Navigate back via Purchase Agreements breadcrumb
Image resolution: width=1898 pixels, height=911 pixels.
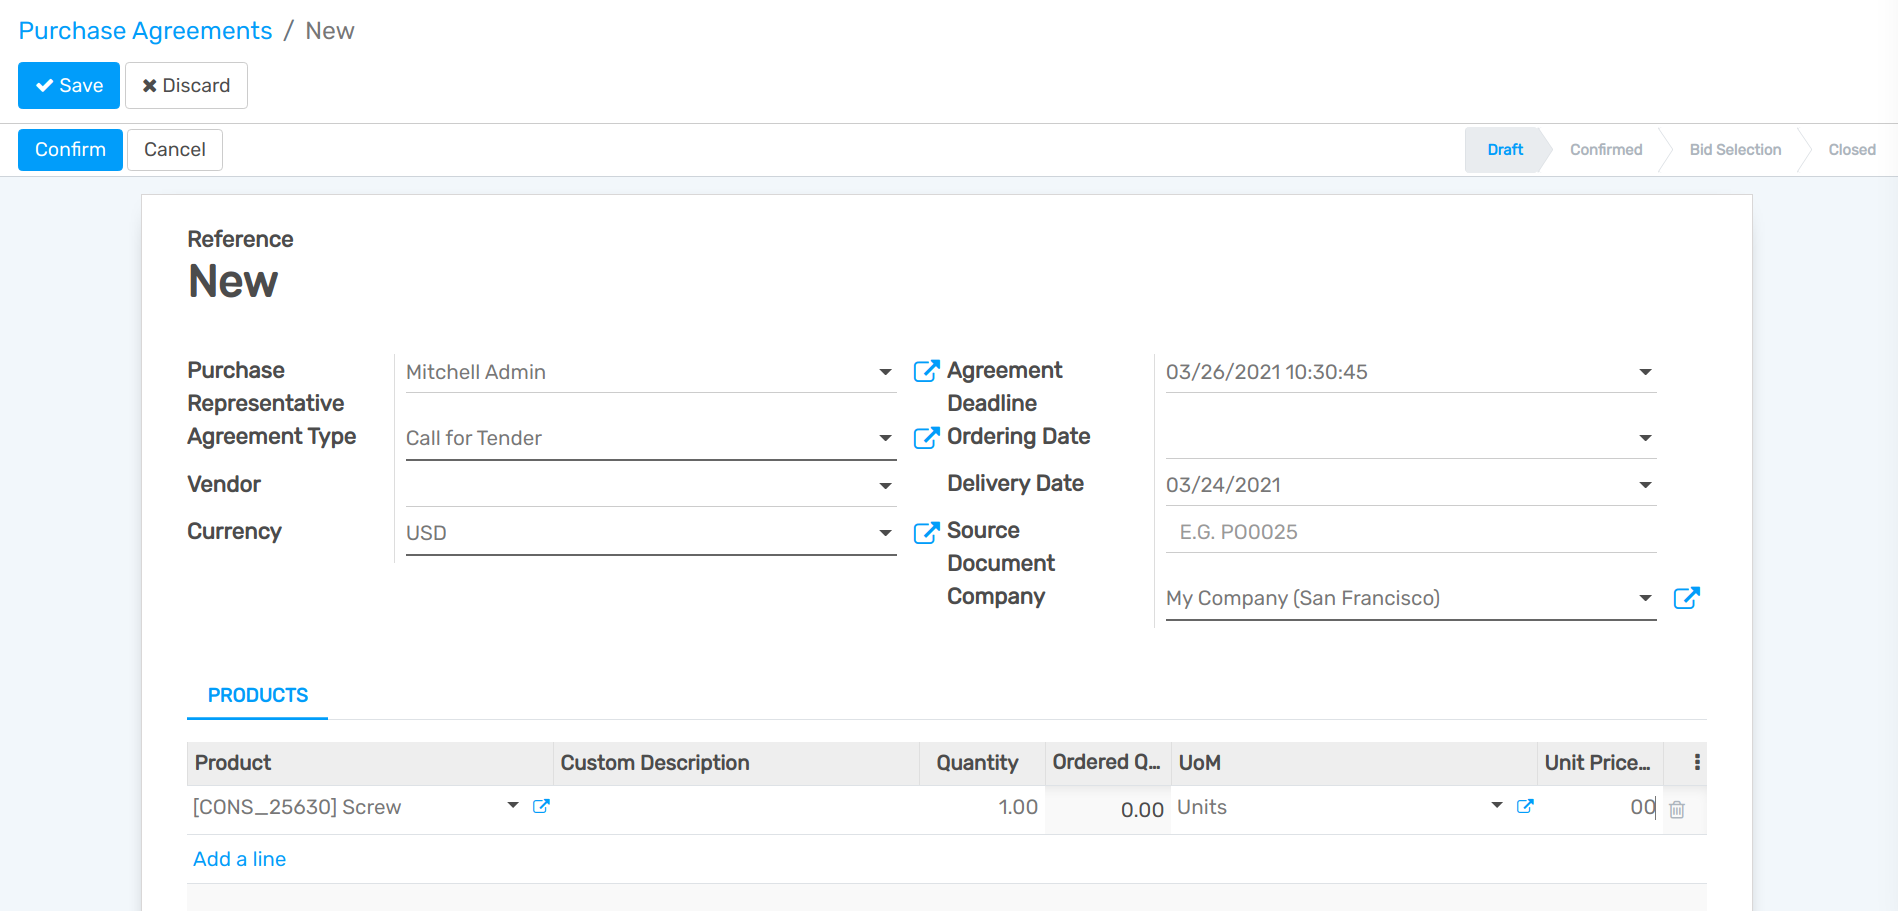pos(145,30)
